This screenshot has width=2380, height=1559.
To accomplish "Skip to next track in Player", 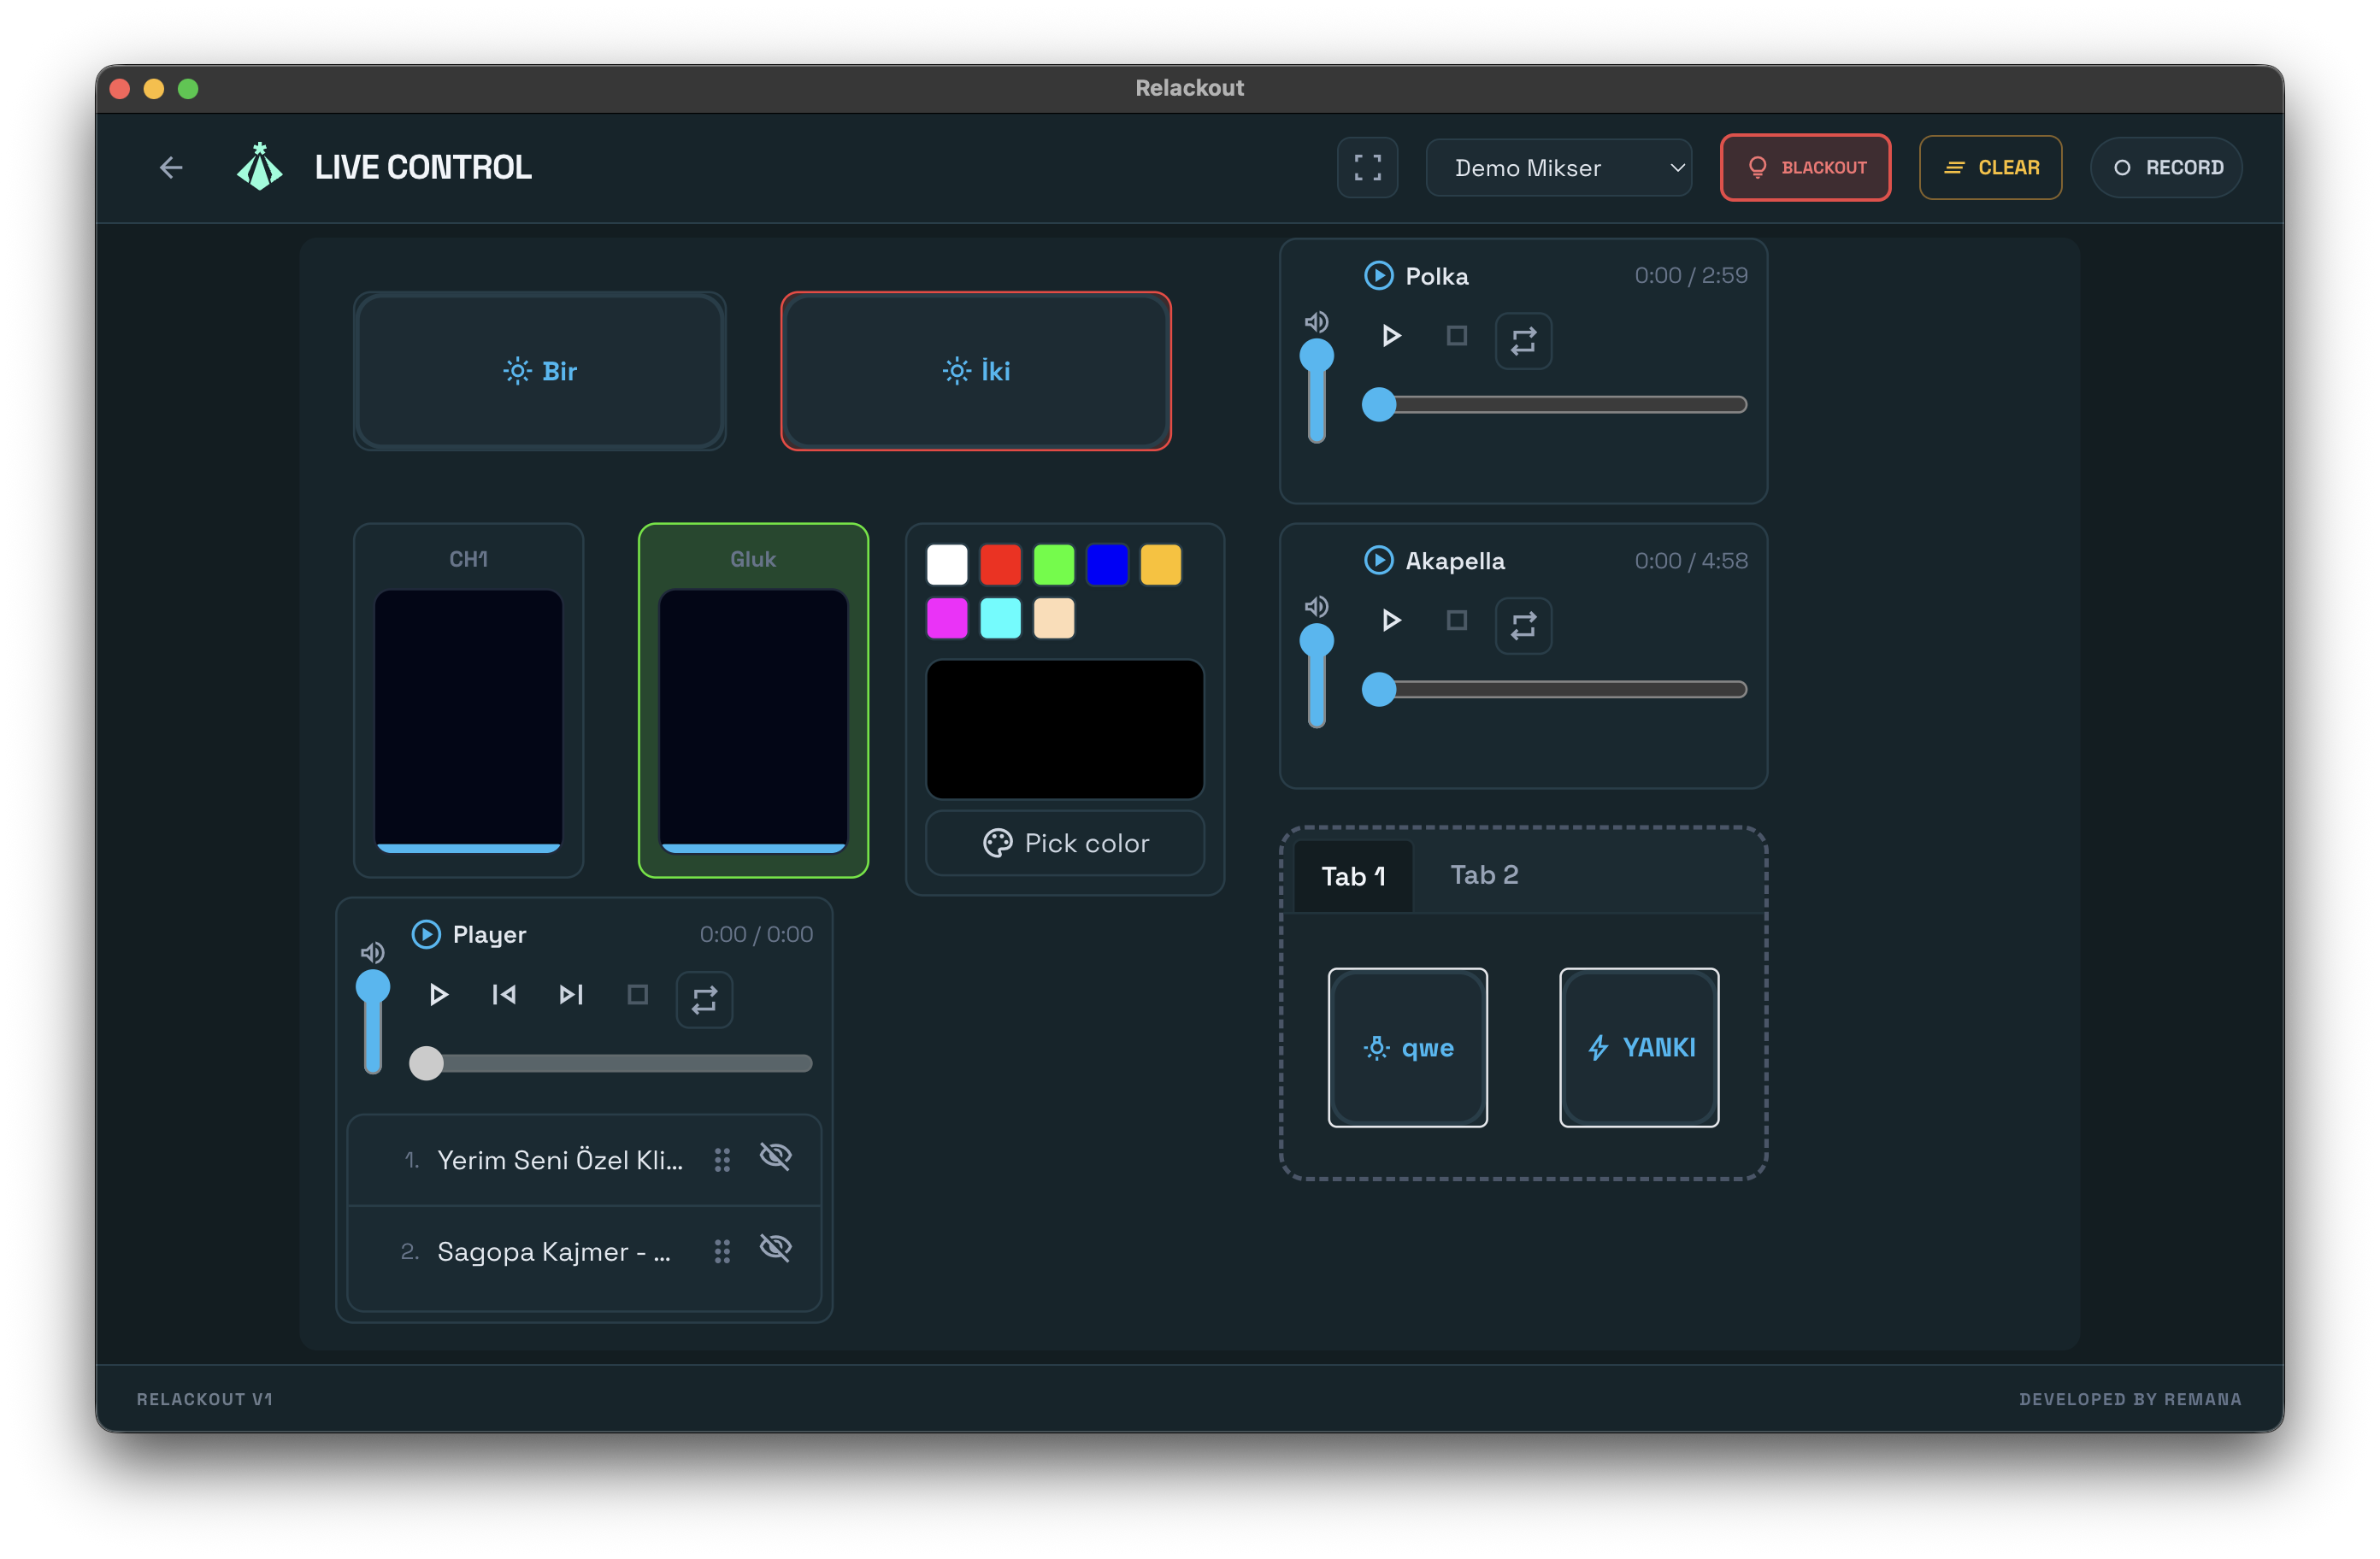I will click(571, 995).
